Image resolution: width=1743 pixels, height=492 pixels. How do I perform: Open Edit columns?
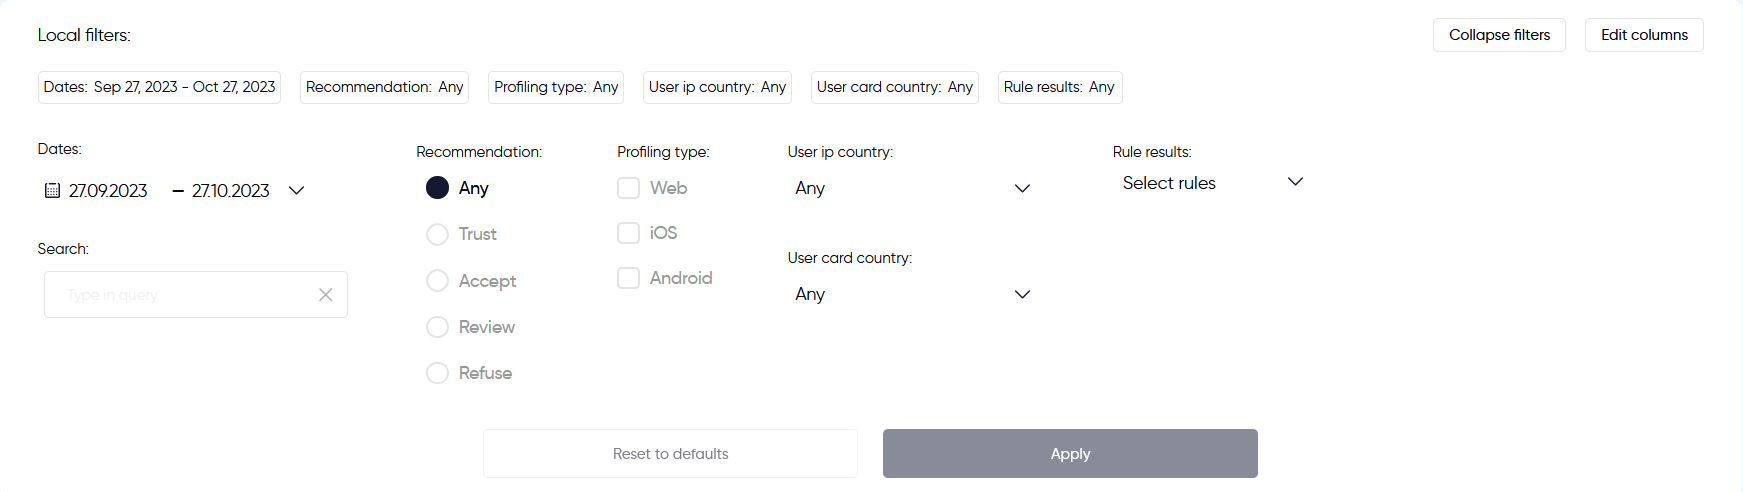pos(1644,35)
